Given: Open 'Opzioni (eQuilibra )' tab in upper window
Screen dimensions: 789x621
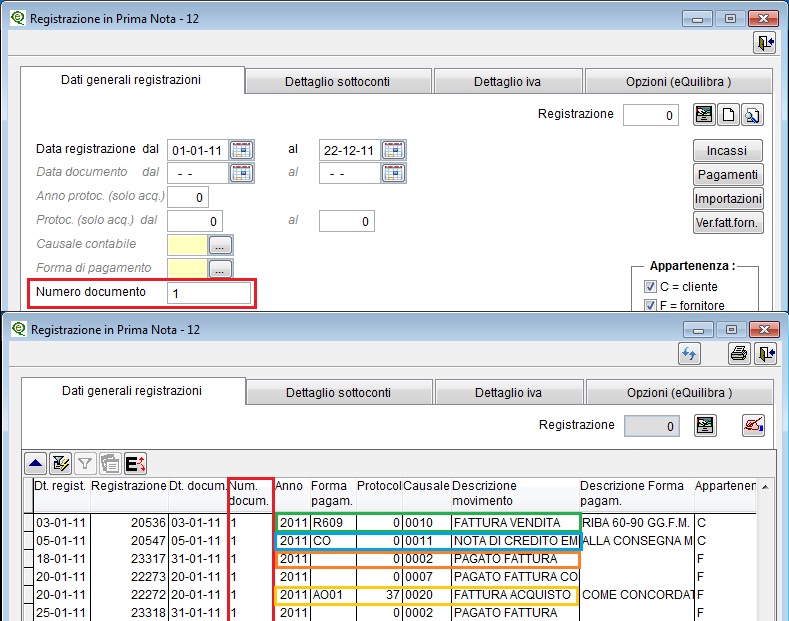Looking at the screenshot, I should click(x=678, y=82).
